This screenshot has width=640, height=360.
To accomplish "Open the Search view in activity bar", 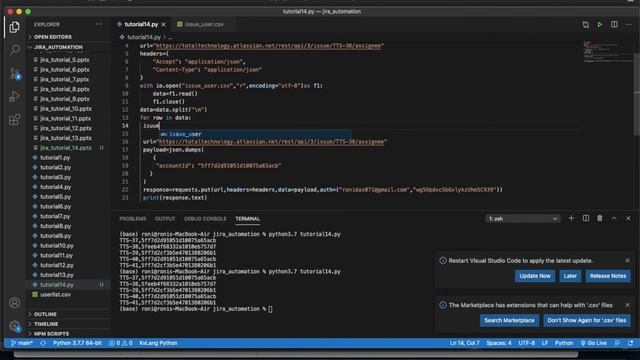I will 15,50.
